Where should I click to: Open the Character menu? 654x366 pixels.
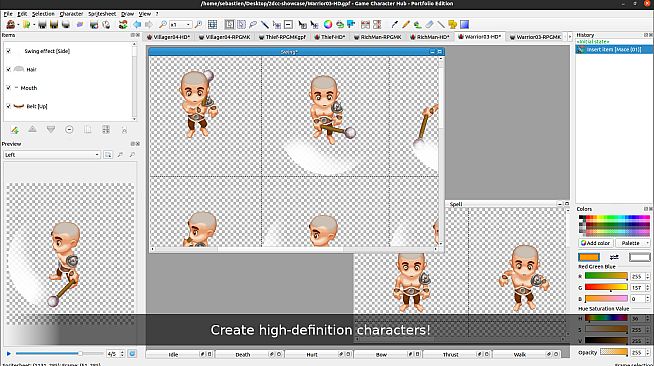(71, 14)
